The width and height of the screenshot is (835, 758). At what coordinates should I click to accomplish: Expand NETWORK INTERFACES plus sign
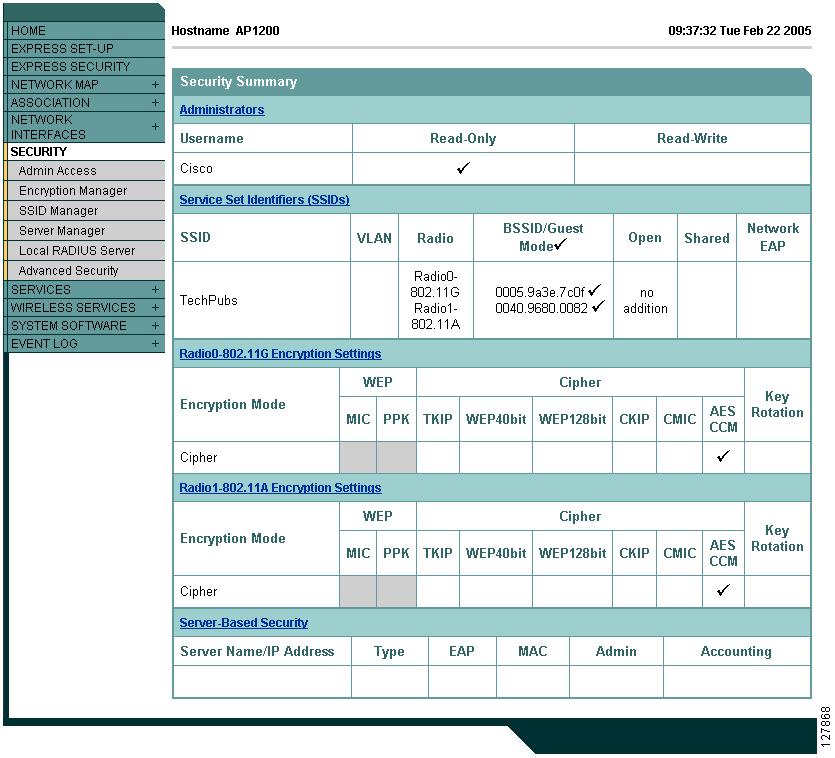point(155,127)
